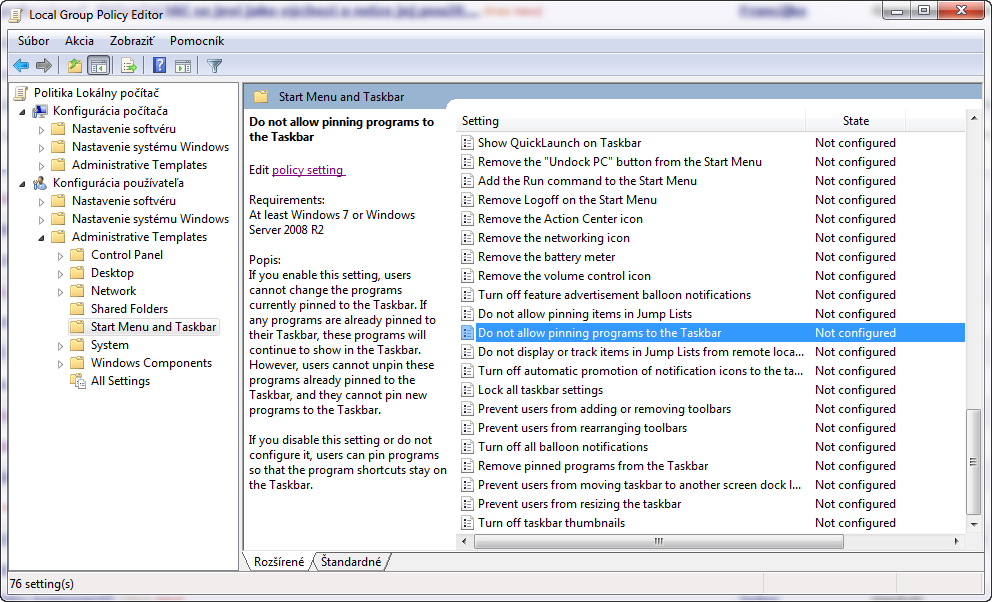
Task: Click the All Settings icon in the tree
Action: pos(78,381)
